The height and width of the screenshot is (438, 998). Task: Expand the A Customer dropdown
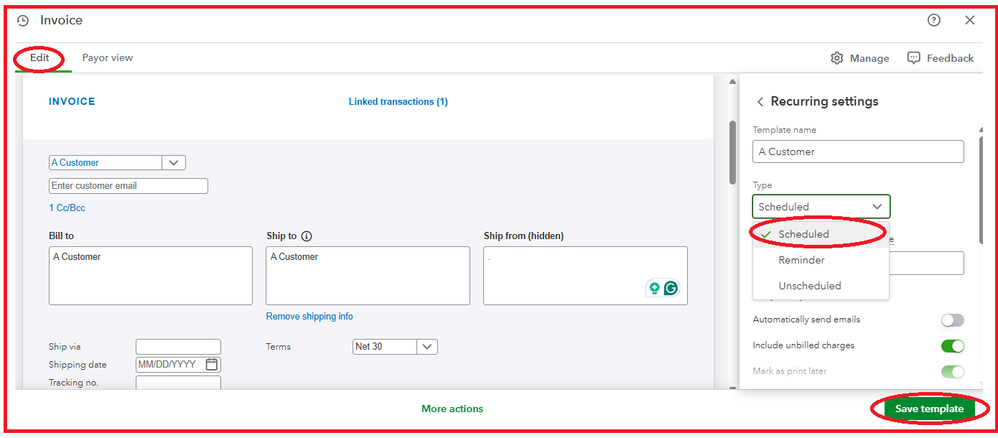pyautogui.click(x=173, y=163)
